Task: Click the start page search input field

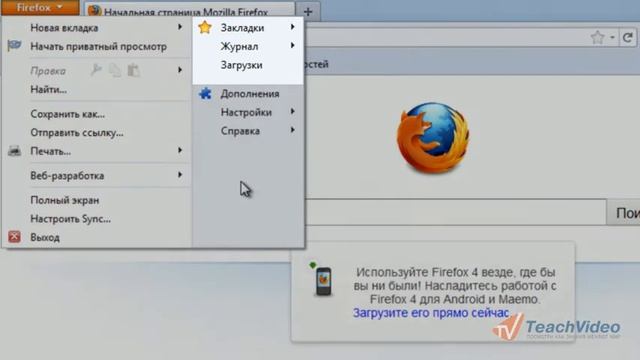Action: [x=455, y=212]
